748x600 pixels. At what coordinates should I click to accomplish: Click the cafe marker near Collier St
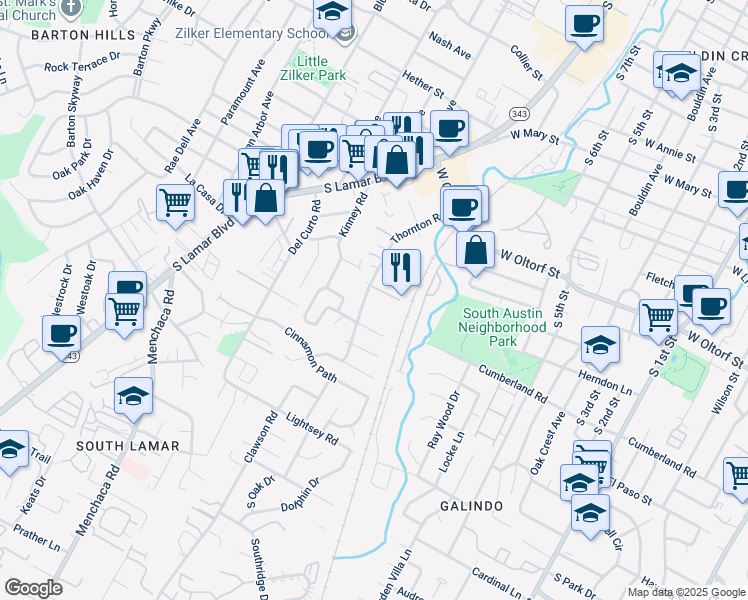coord(584,27)
